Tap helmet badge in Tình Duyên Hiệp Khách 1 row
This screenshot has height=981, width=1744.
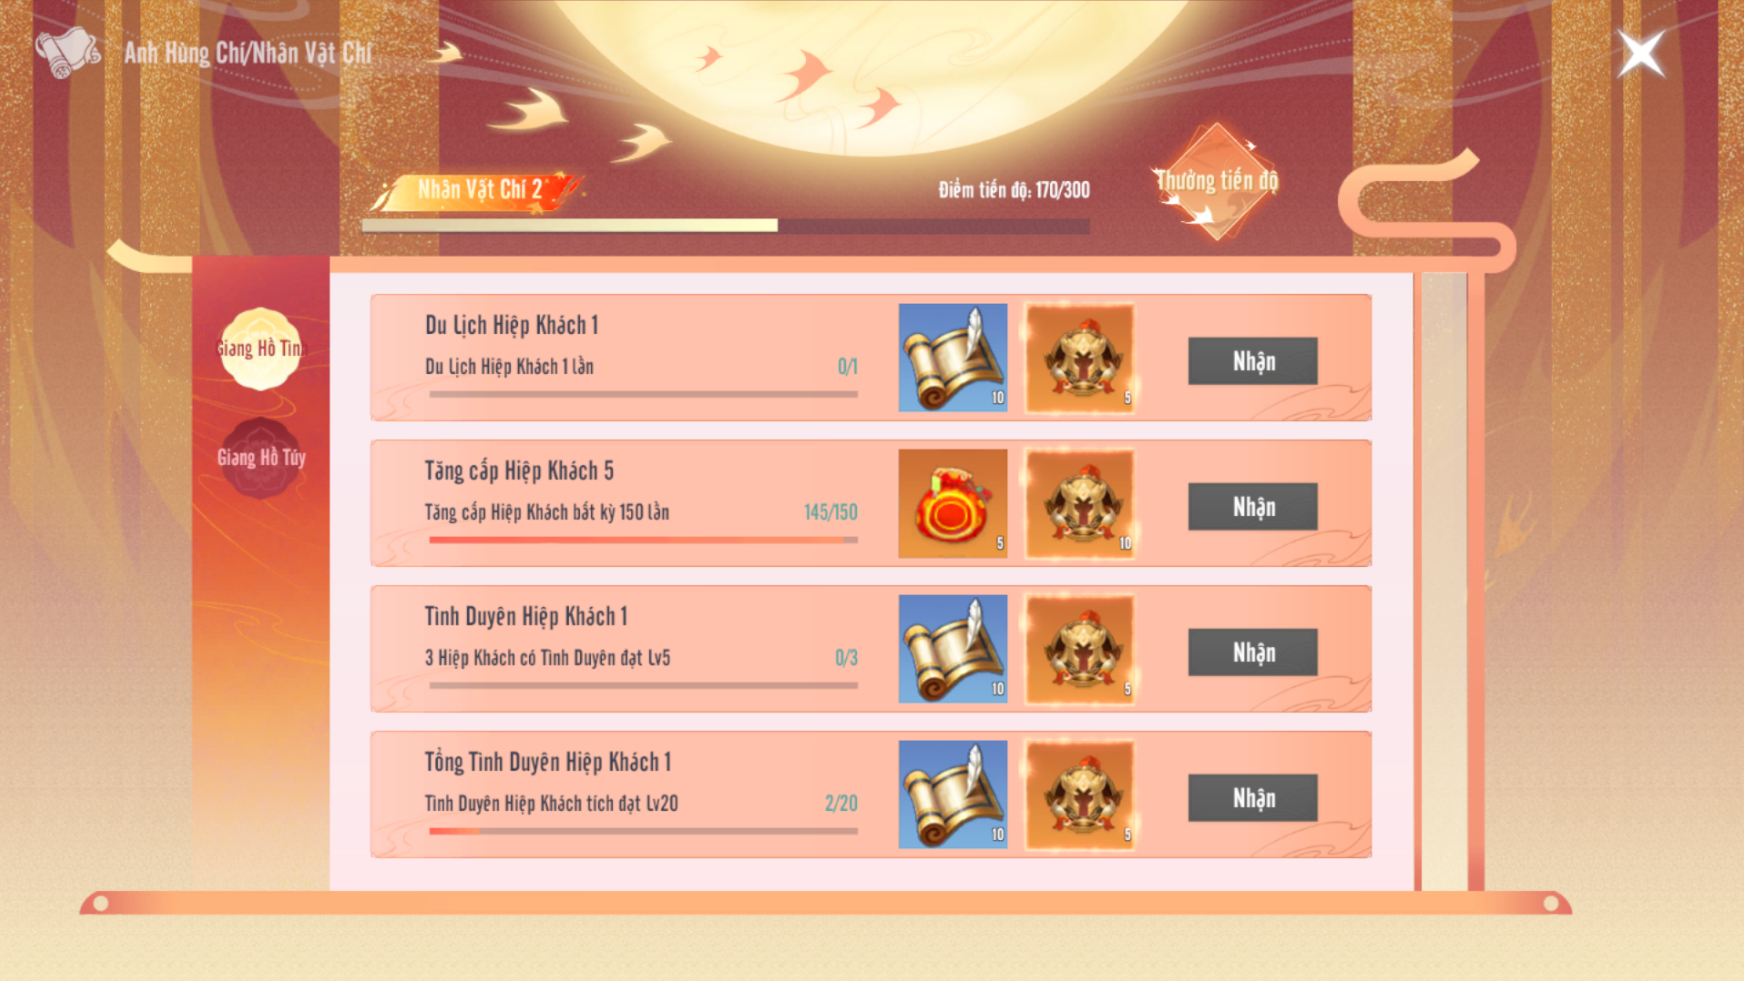[x=1080, y=649]
